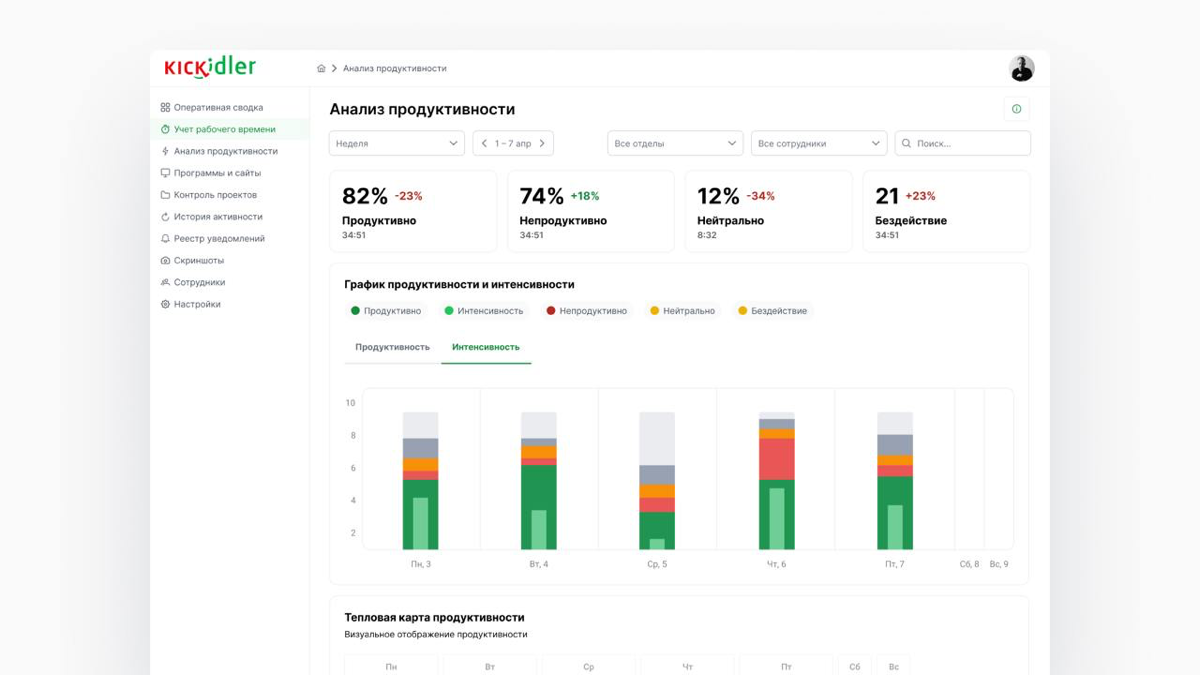
Task: Click the История активности icon
Action: tap(165, 217)
